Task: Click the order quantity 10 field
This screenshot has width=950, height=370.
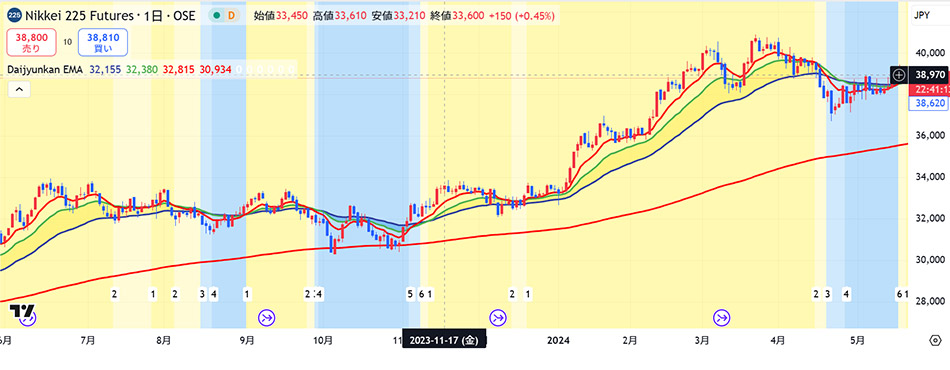Action: pos(68,42)
